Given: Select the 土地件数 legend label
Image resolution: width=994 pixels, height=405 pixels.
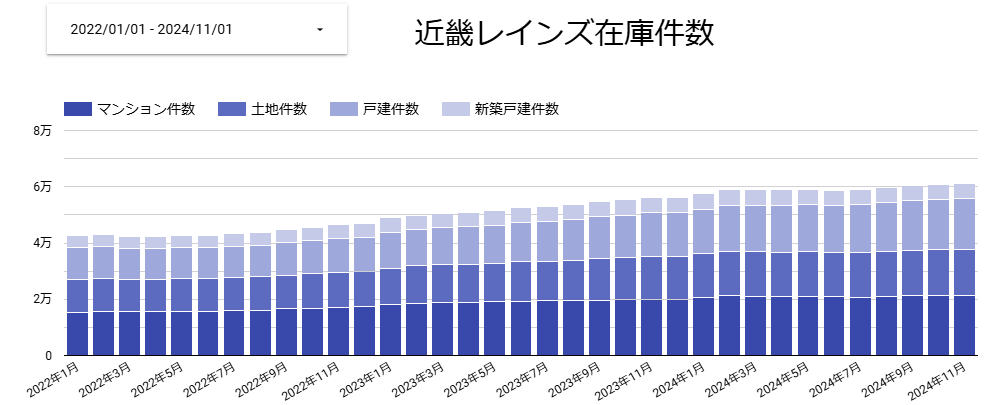Looking at the screenshot, I should coord(279,109).
